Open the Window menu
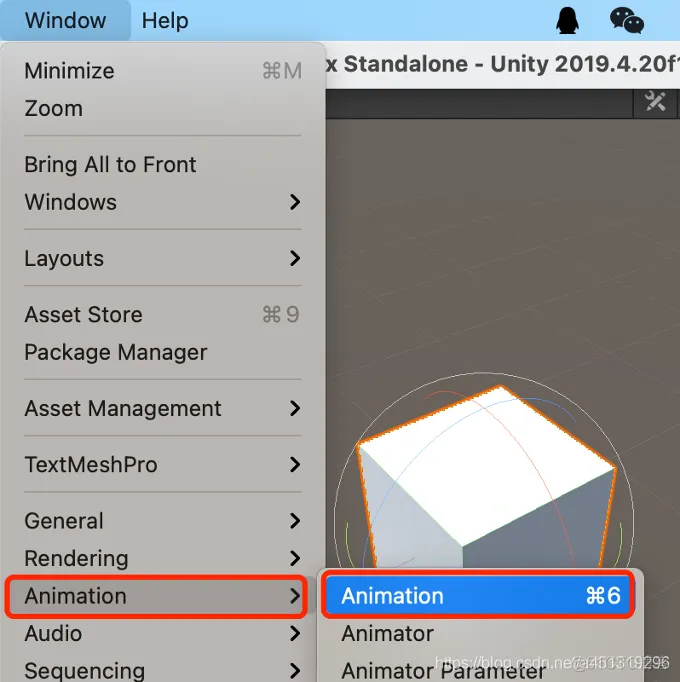Screen dimensions: 680x682 coord(65,20)
